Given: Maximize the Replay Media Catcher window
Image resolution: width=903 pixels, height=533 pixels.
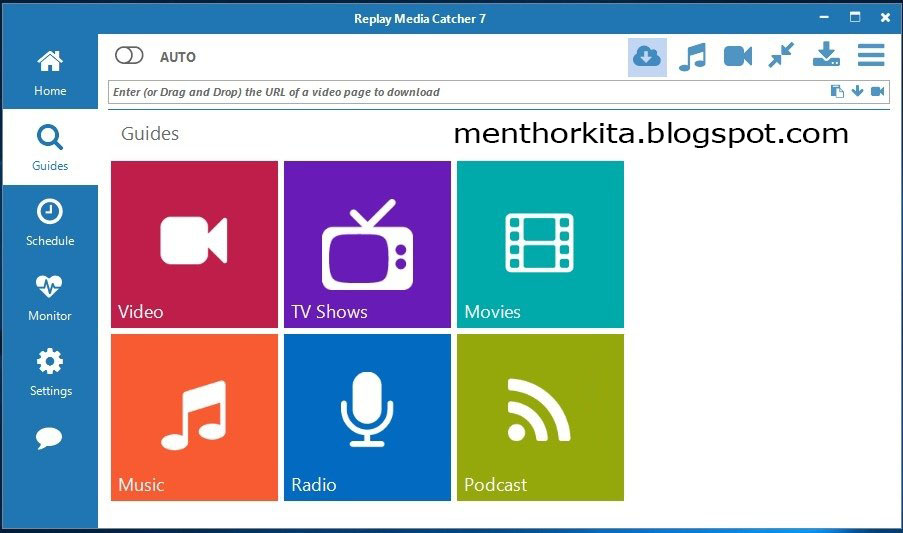Looking at the screenshot, I should pos(855,17).
